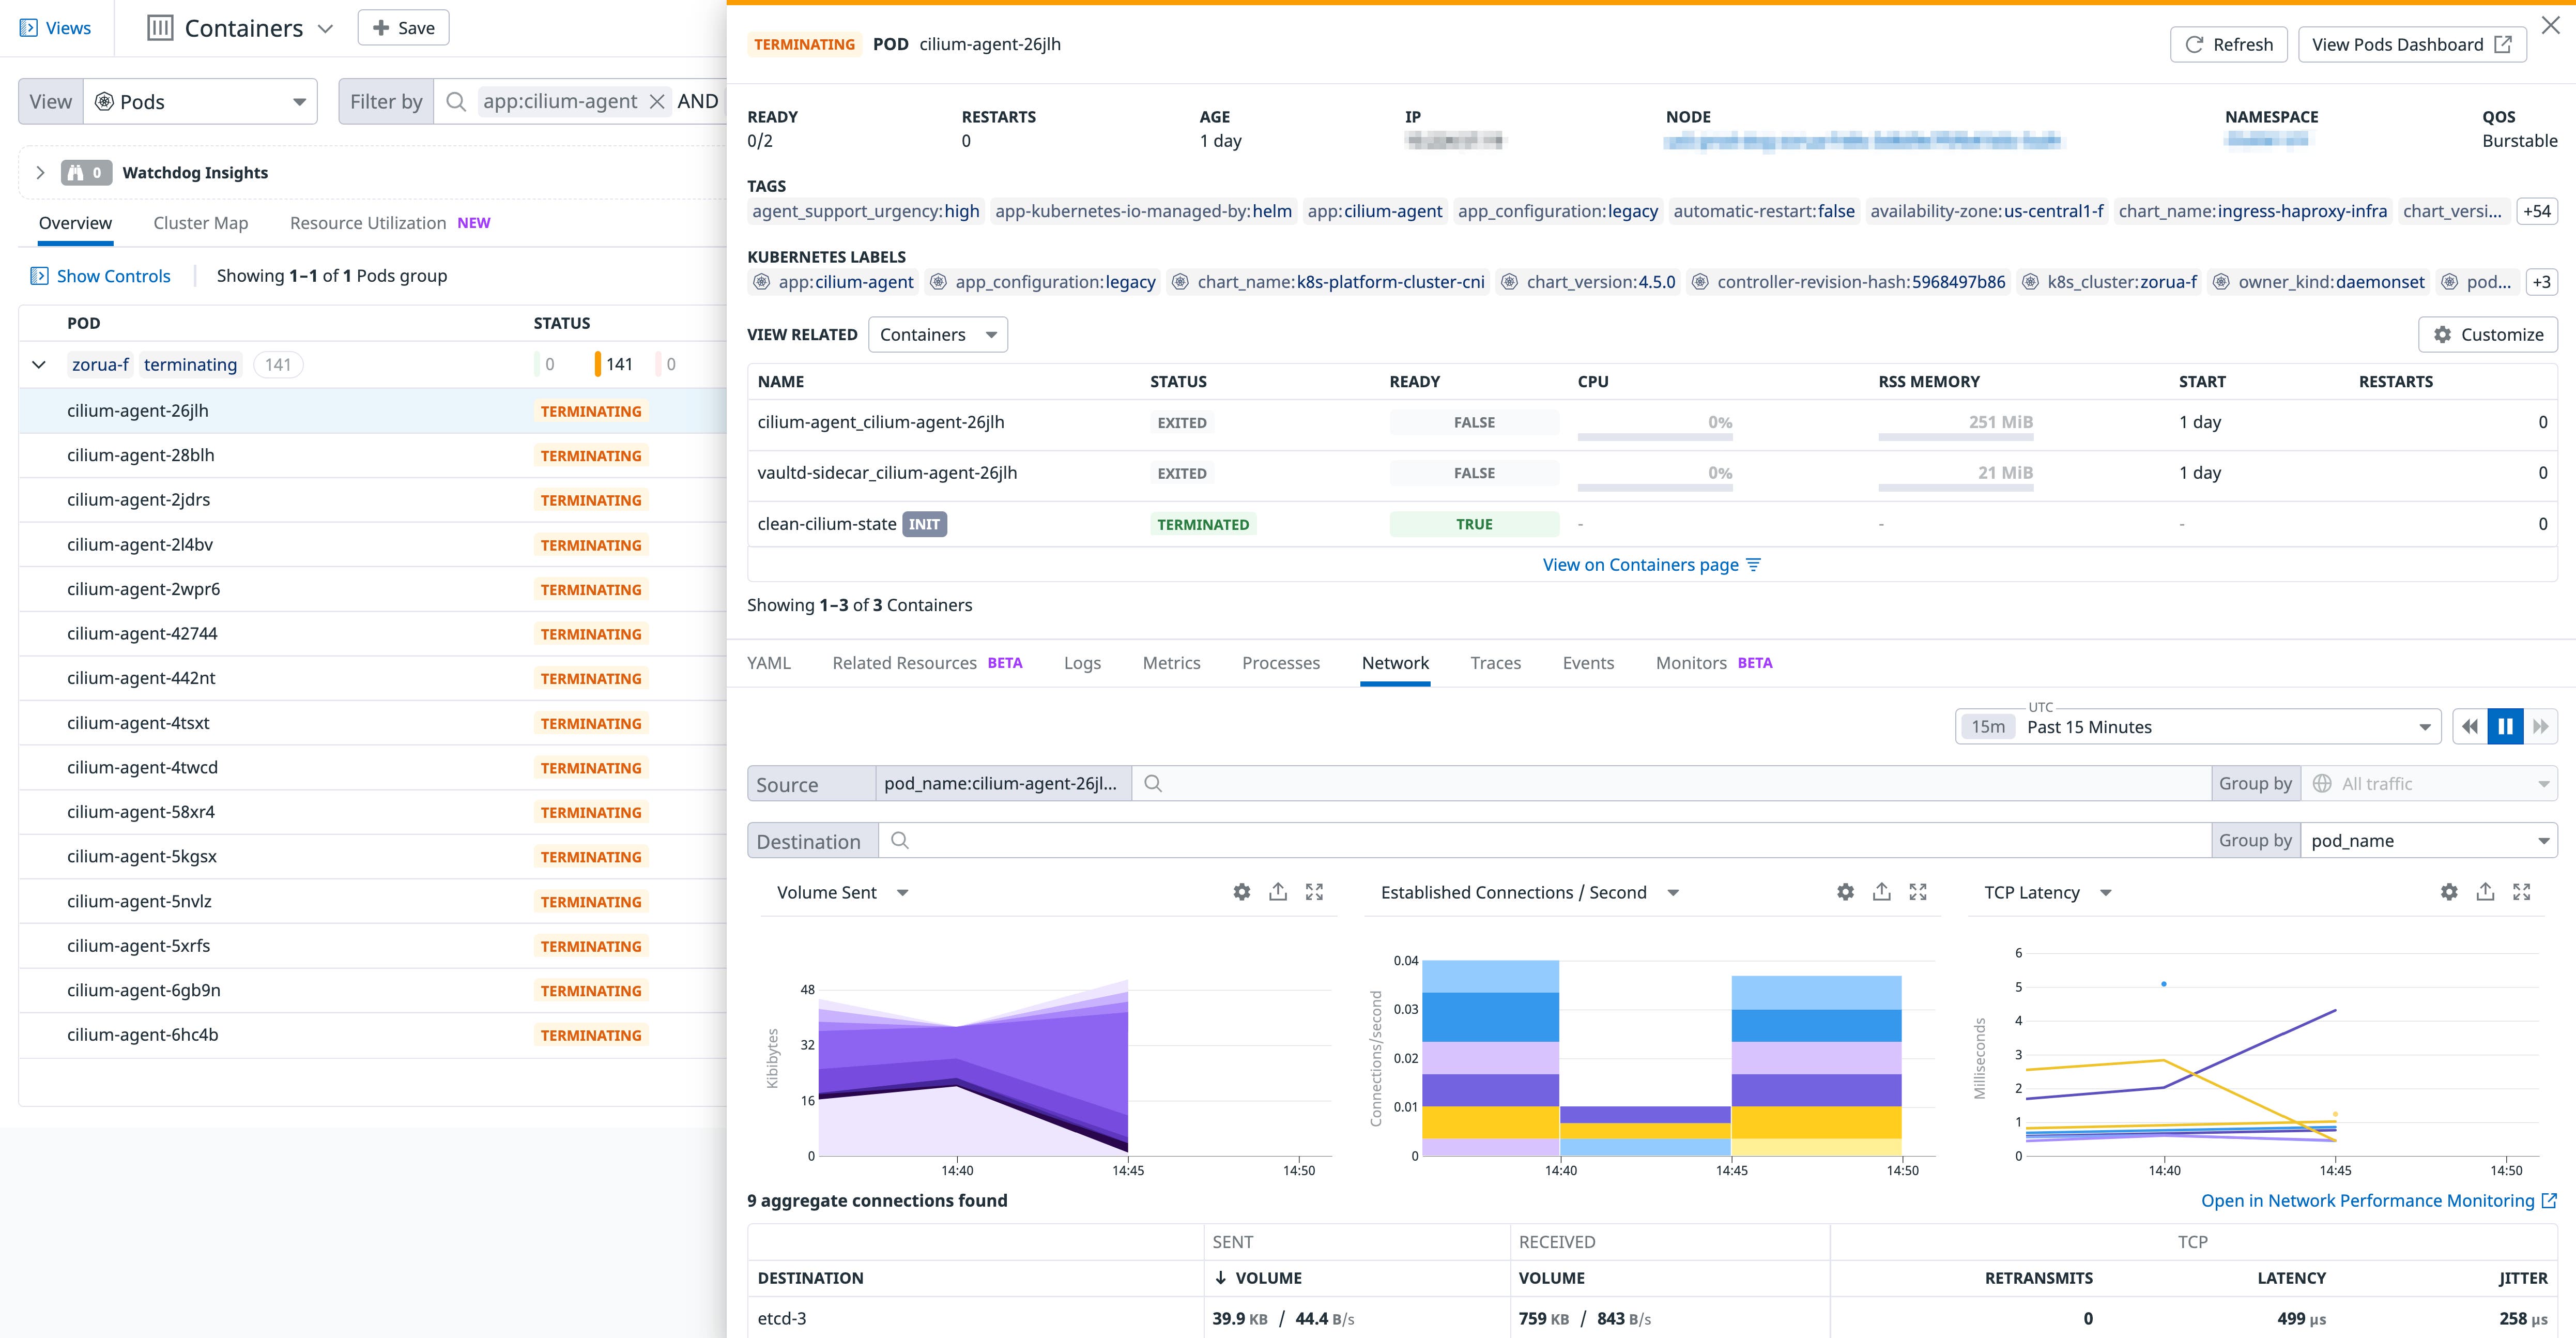Screen dimensions: 2576x1338
Task: Collapse the zorua-f terminating pod group
Action: 38,364
